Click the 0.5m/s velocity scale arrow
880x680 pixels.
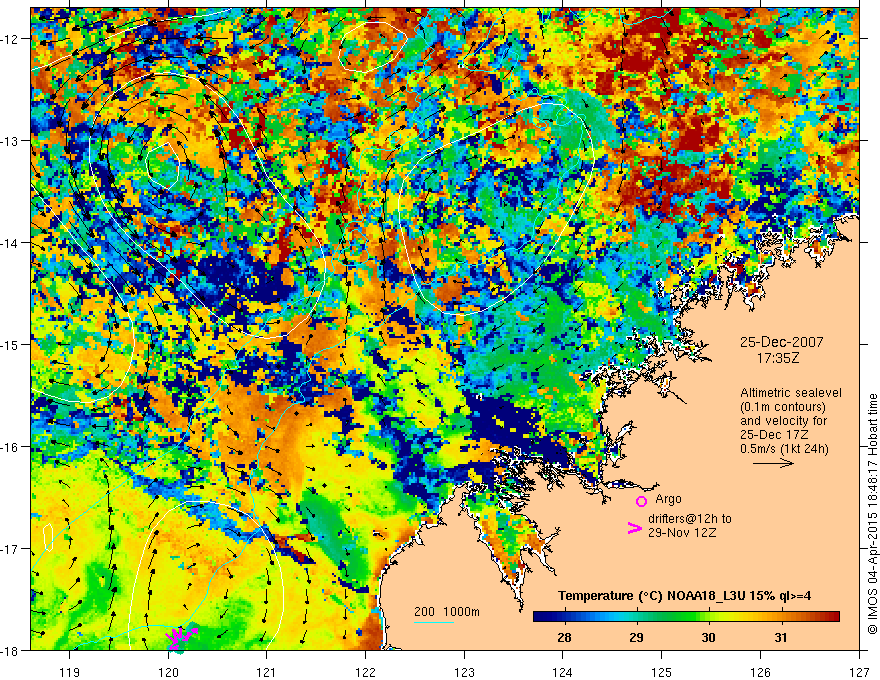(x=773, y=463)
